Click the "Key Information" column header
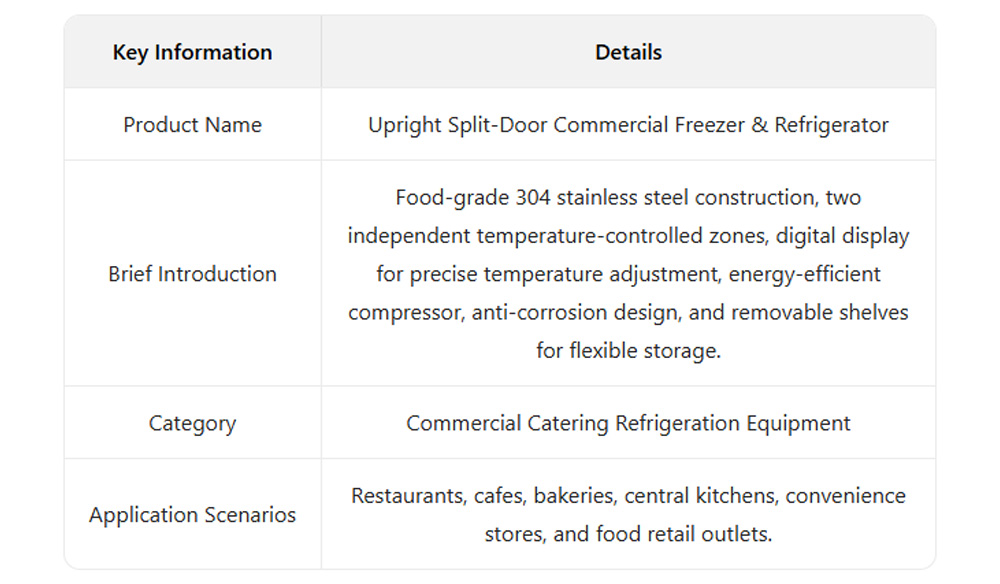Viewport: 1000px width, 584px height. [192, 53]
